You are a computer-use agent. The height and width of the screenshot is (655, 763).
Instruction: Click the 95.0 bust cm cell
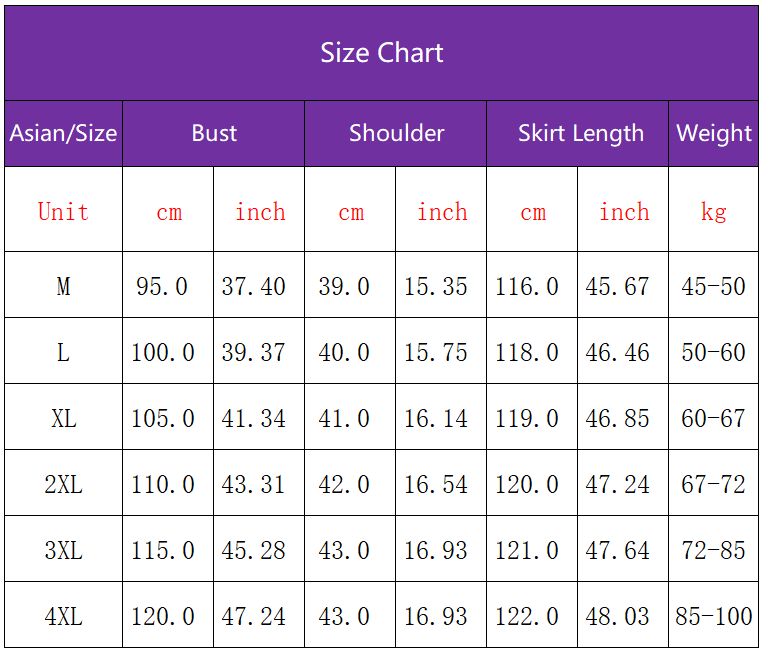[162, 287]
